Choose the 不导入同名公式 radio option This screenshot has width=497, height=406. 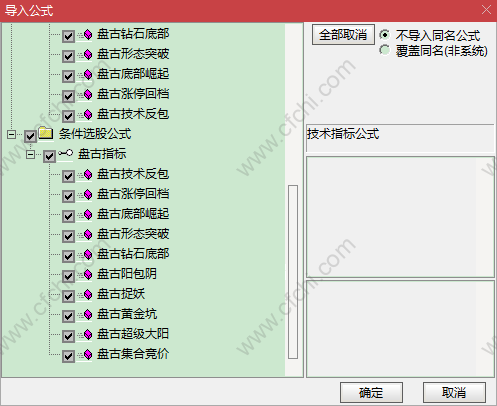point(384,35)
